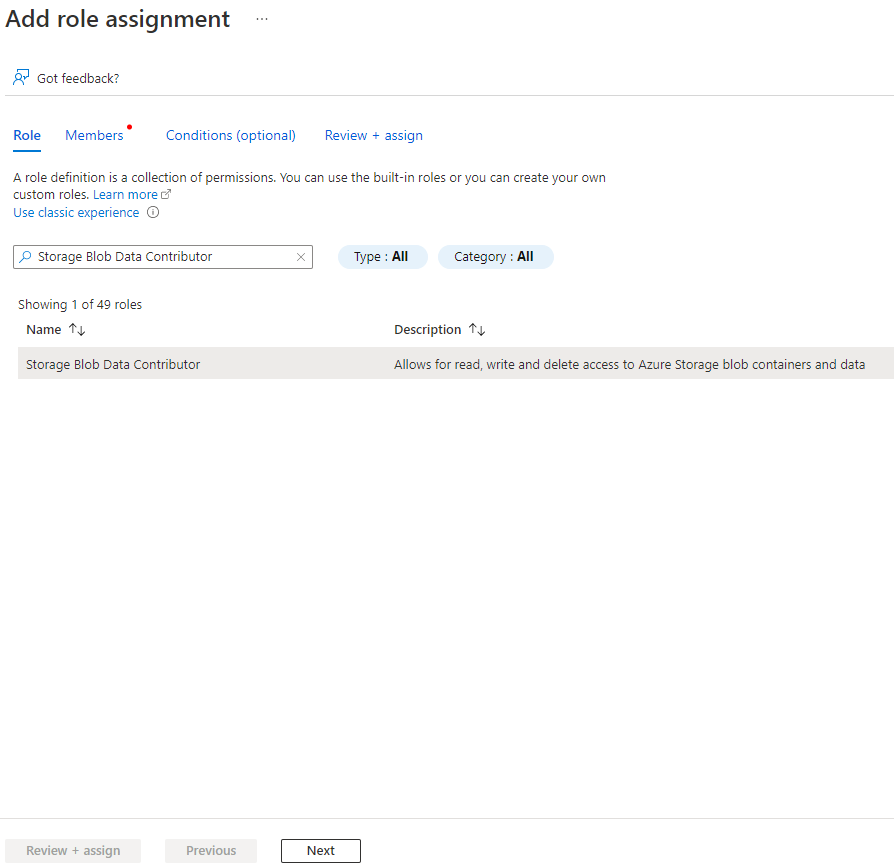Click the Next button
The height and width of the screenshot is (867, 894).
point(320,851)
